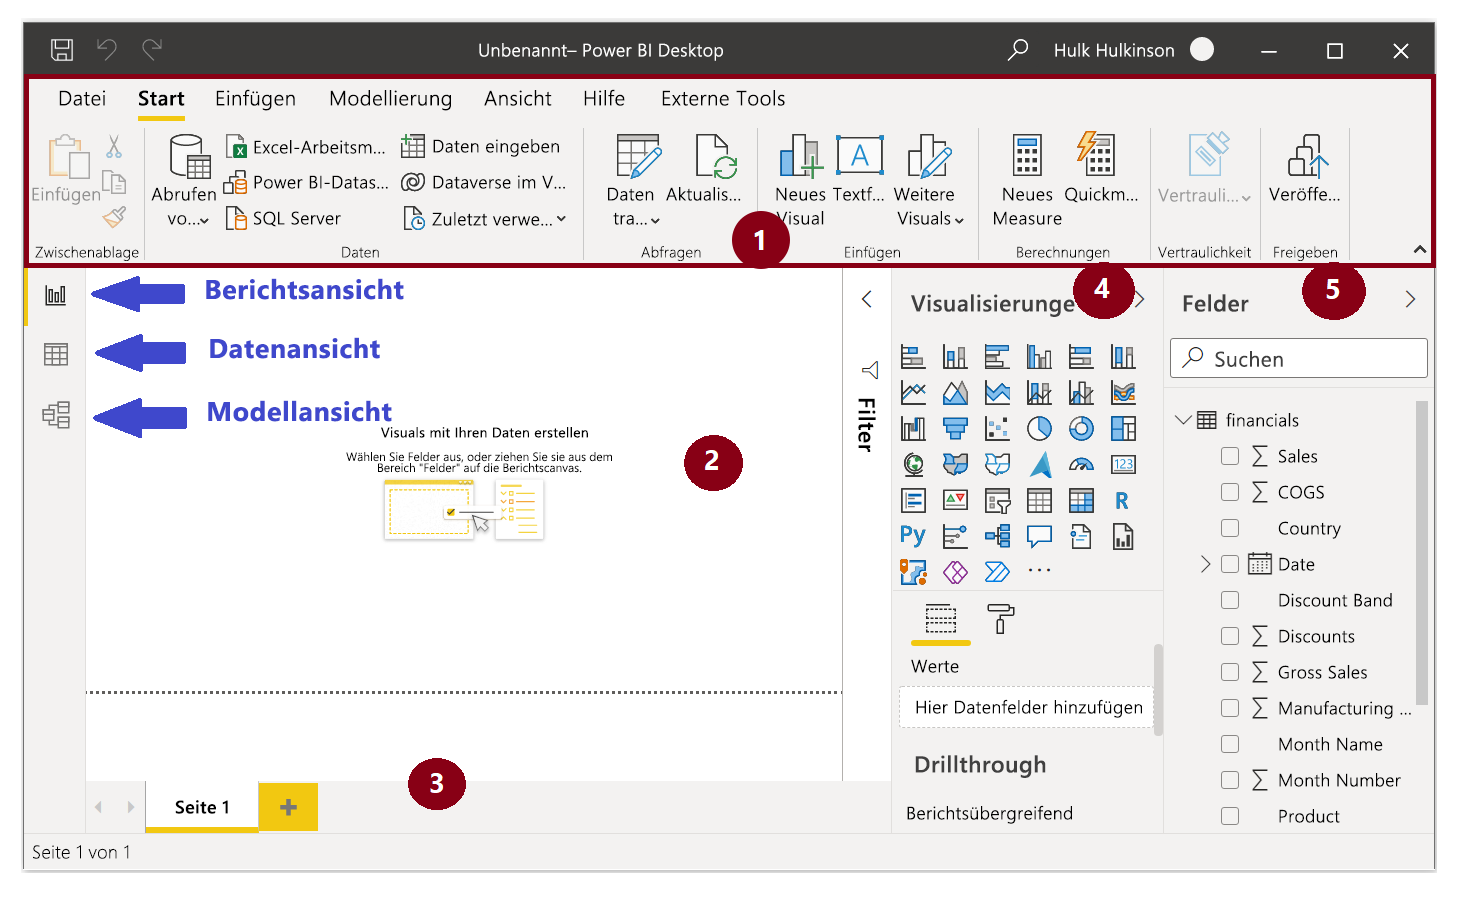The image size is (1460, 898).
Task: Check the Country field checkbox
Action: [1230, 528]
